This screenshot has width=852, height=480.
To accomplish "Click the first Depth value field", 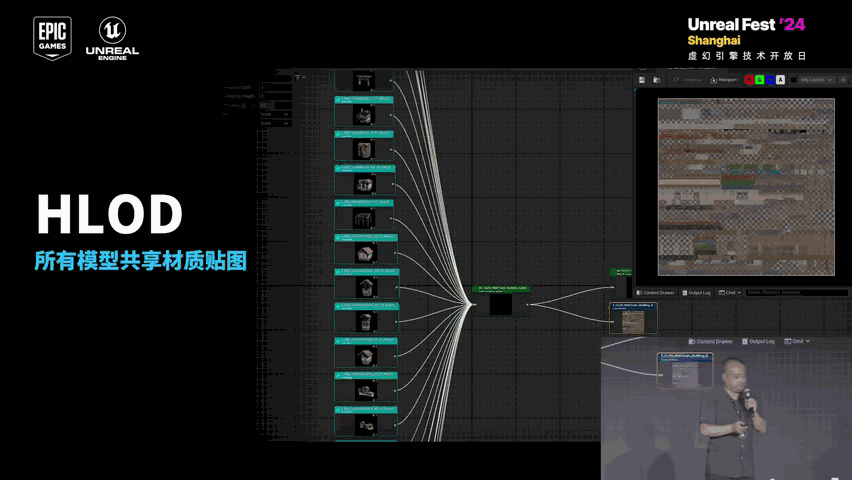I will [x=275, y=87].
